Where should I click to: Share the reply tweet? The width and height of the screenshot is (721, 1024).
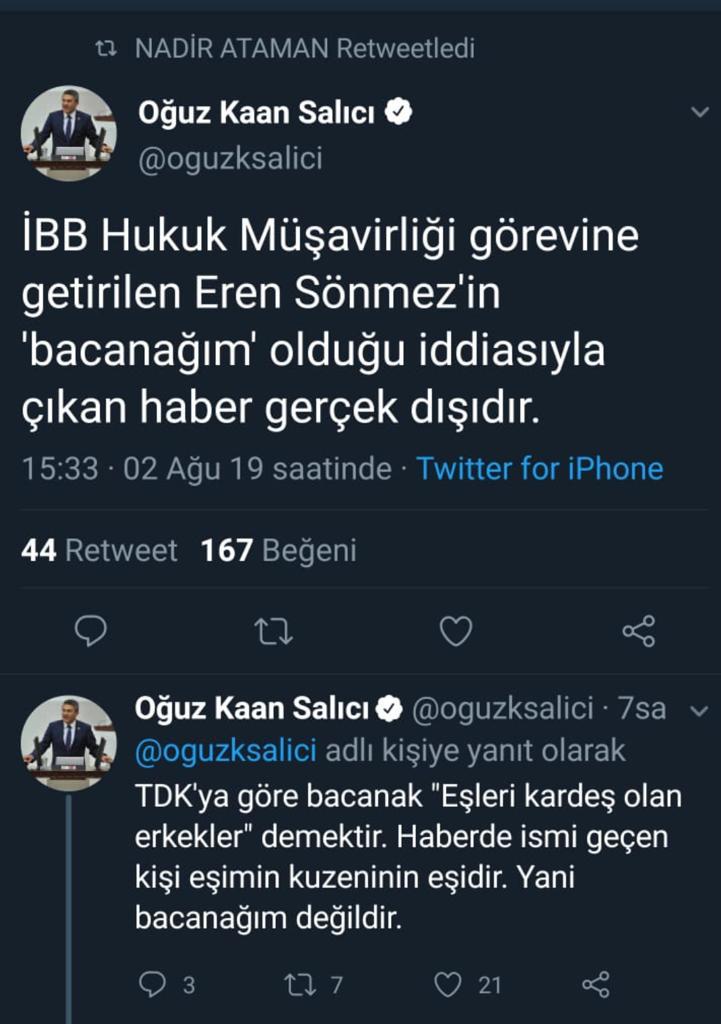coord(596,985)
